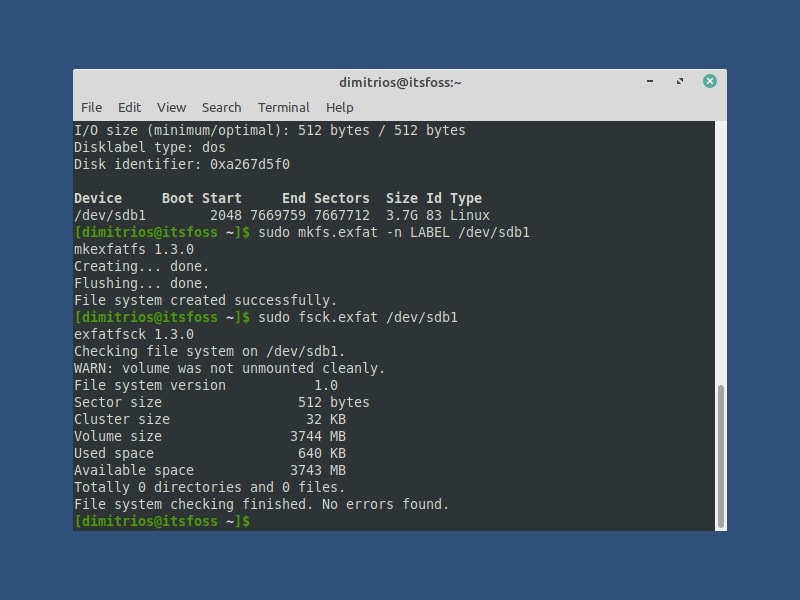Open the Help menu

(338, 107)
